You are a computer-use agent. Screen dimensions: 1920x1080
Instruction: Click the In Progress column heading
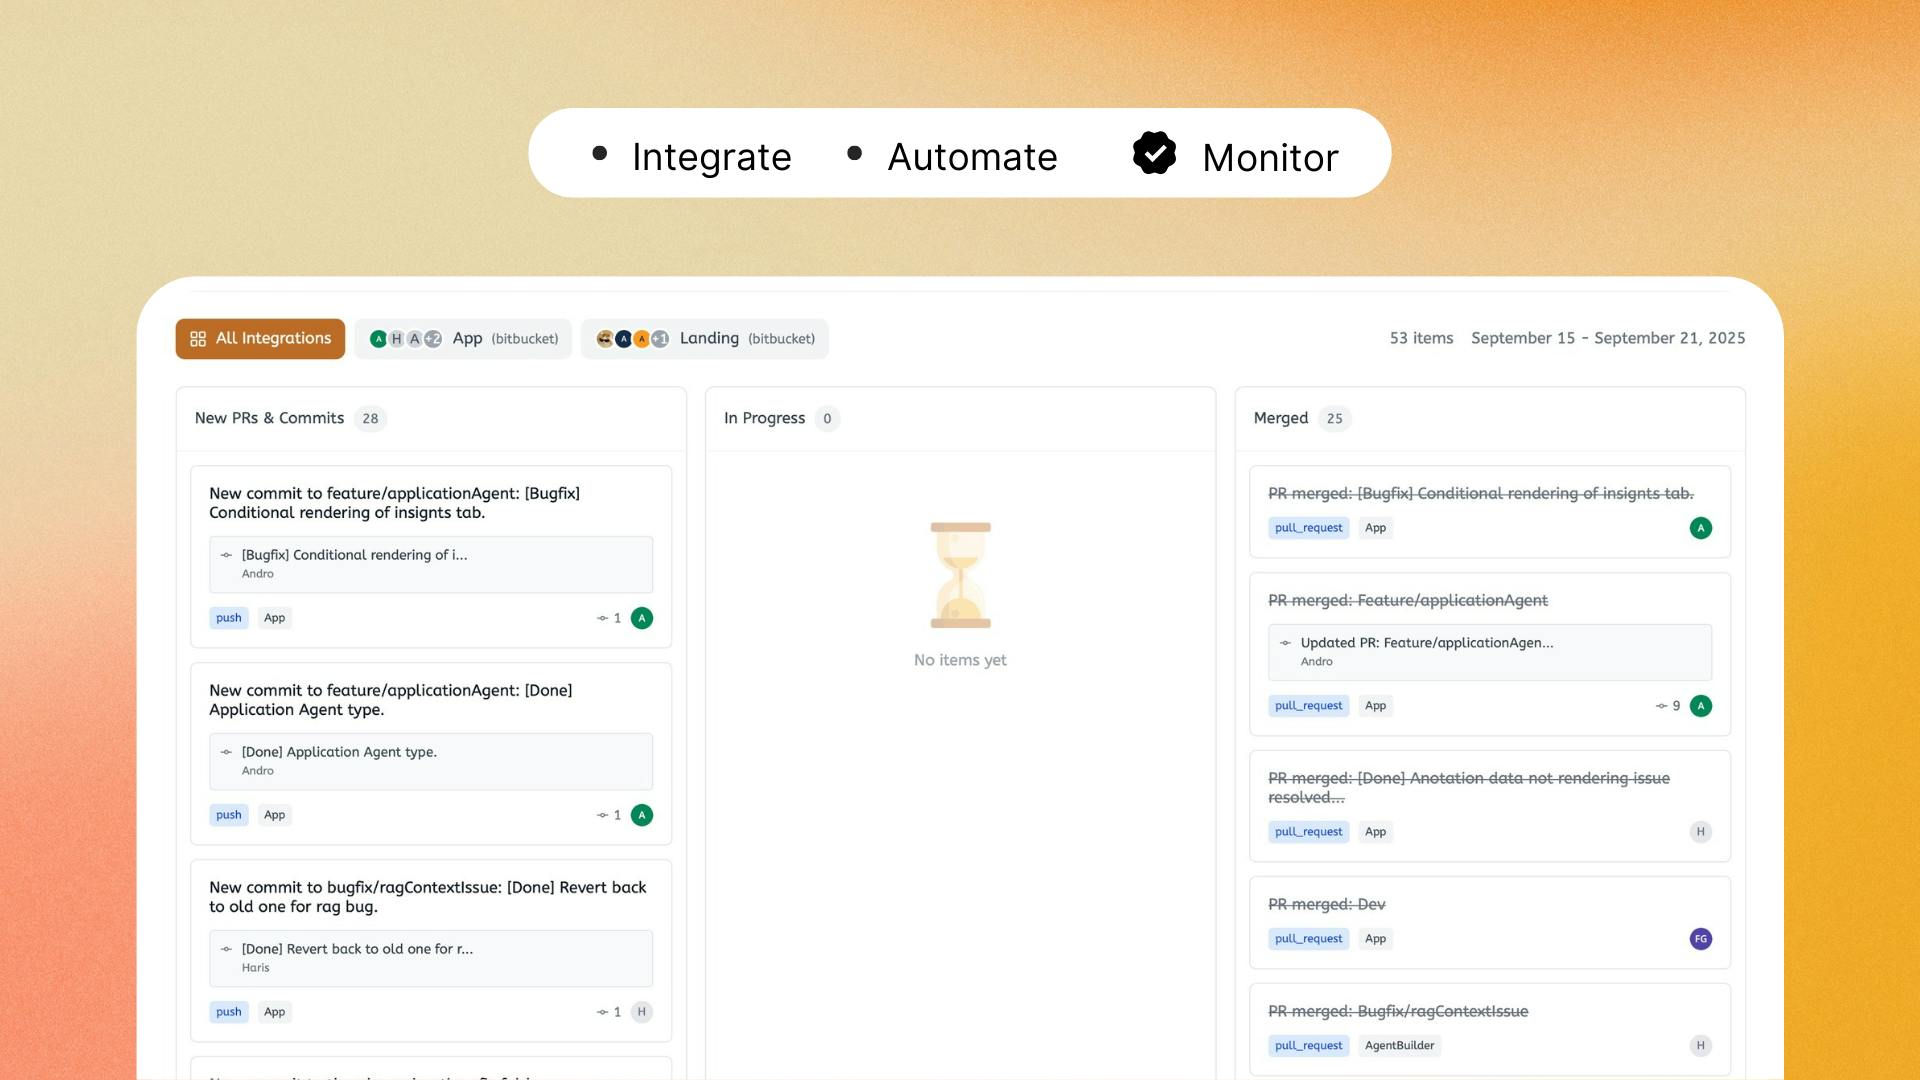764,418
